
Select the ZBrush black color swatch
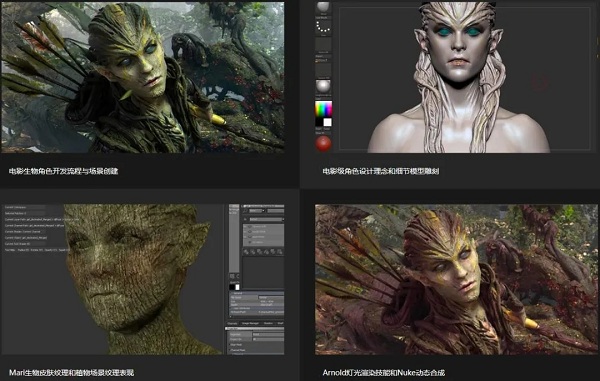(319, 122)
